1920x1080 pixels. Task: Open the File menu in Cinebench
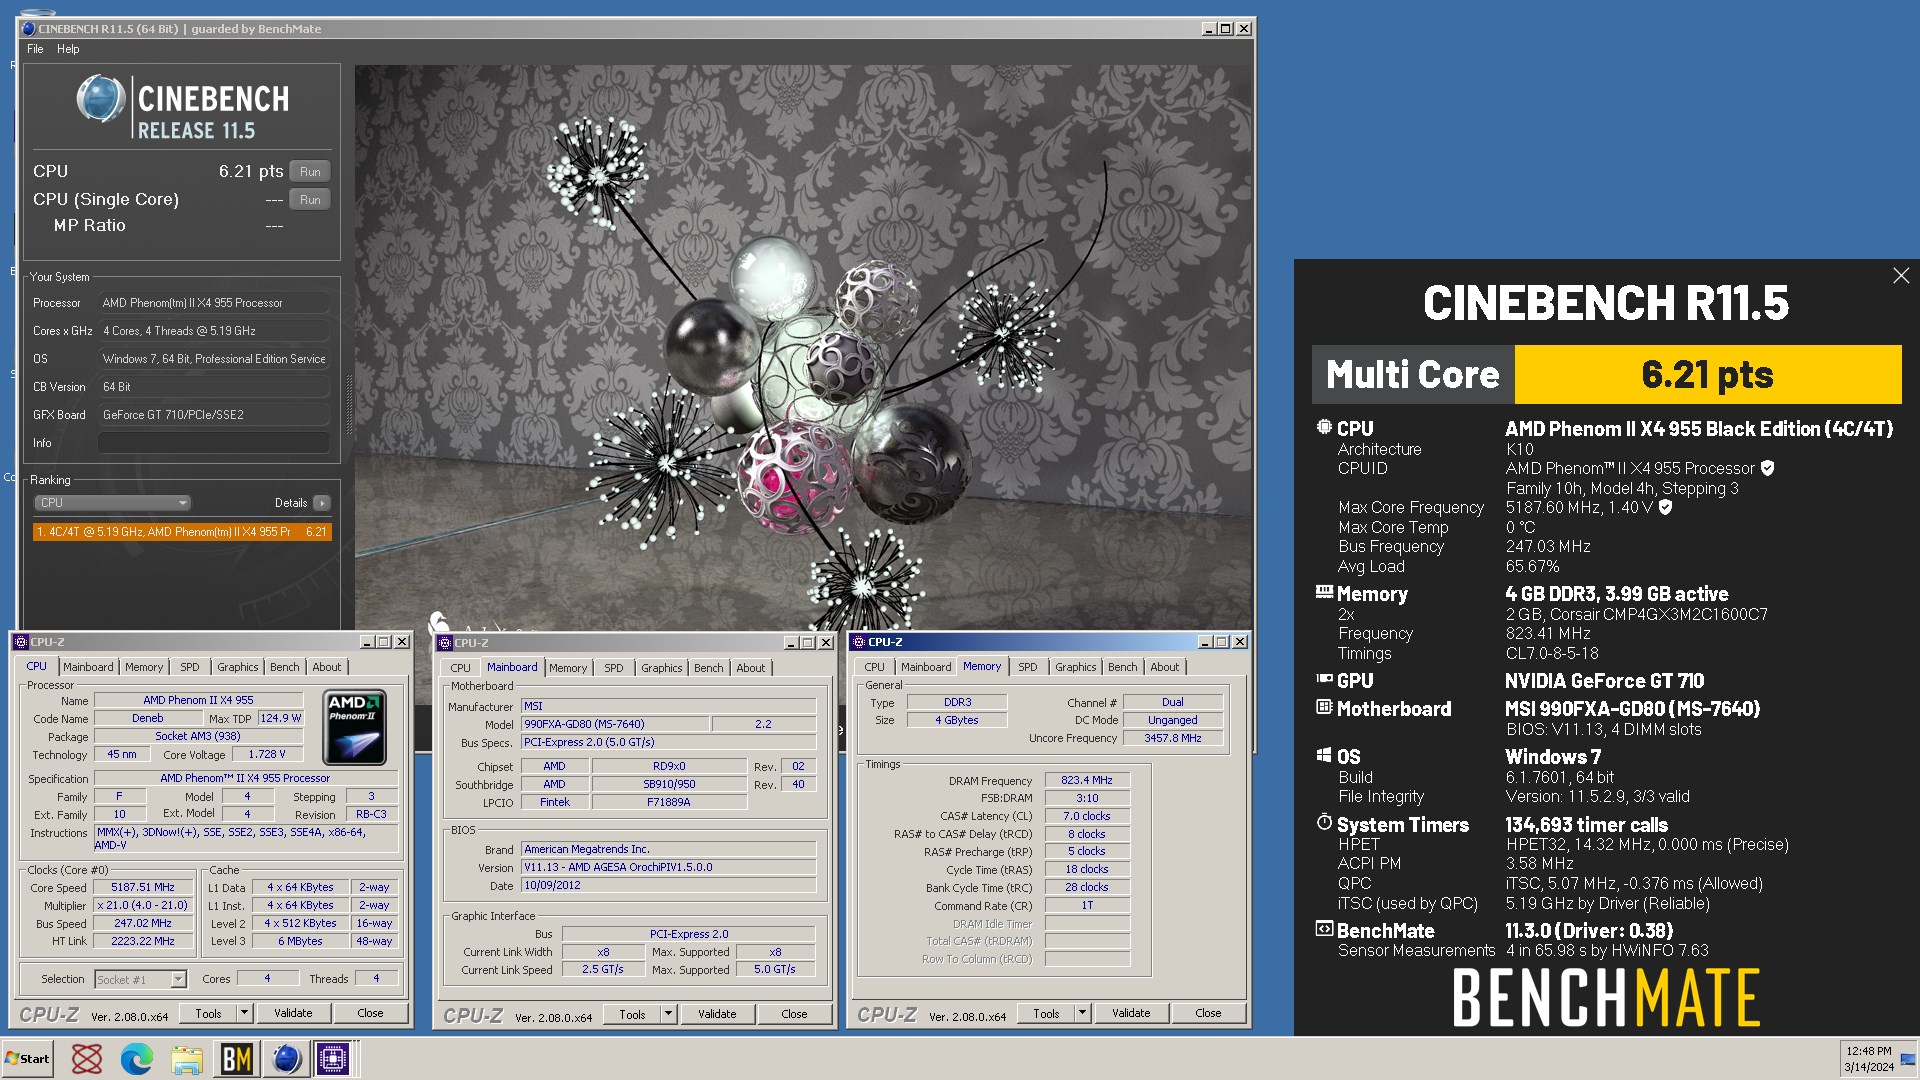35,49
